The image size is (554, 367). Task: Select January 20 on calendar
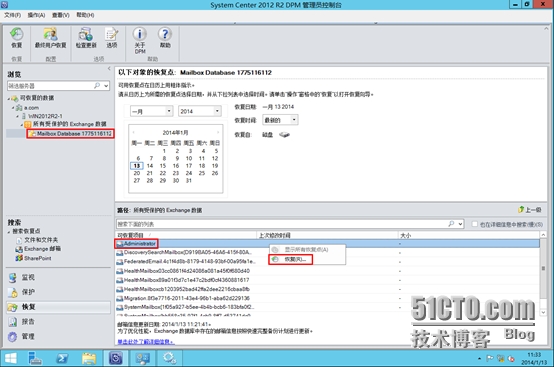point(137,173)
